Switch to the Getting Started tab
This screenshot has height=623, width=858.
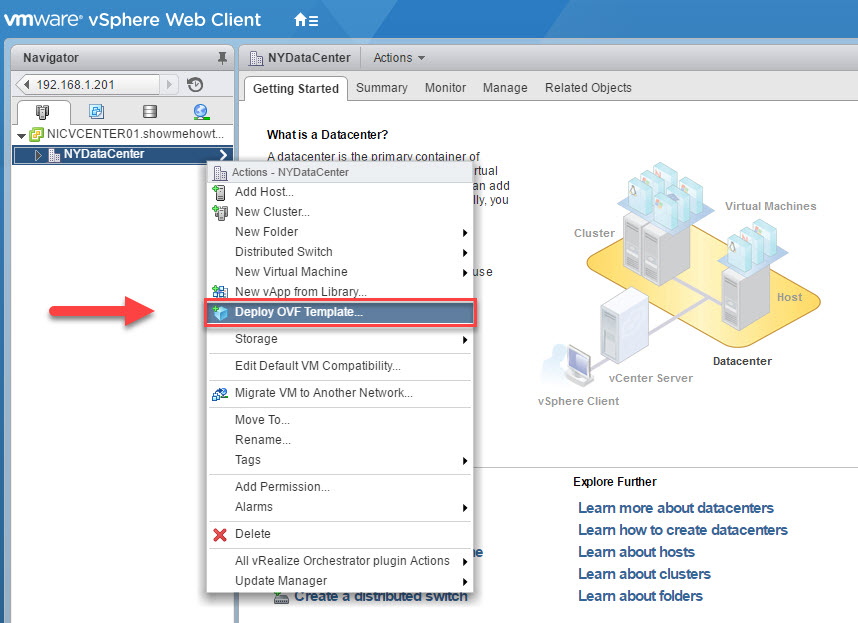tap(295, 89)
